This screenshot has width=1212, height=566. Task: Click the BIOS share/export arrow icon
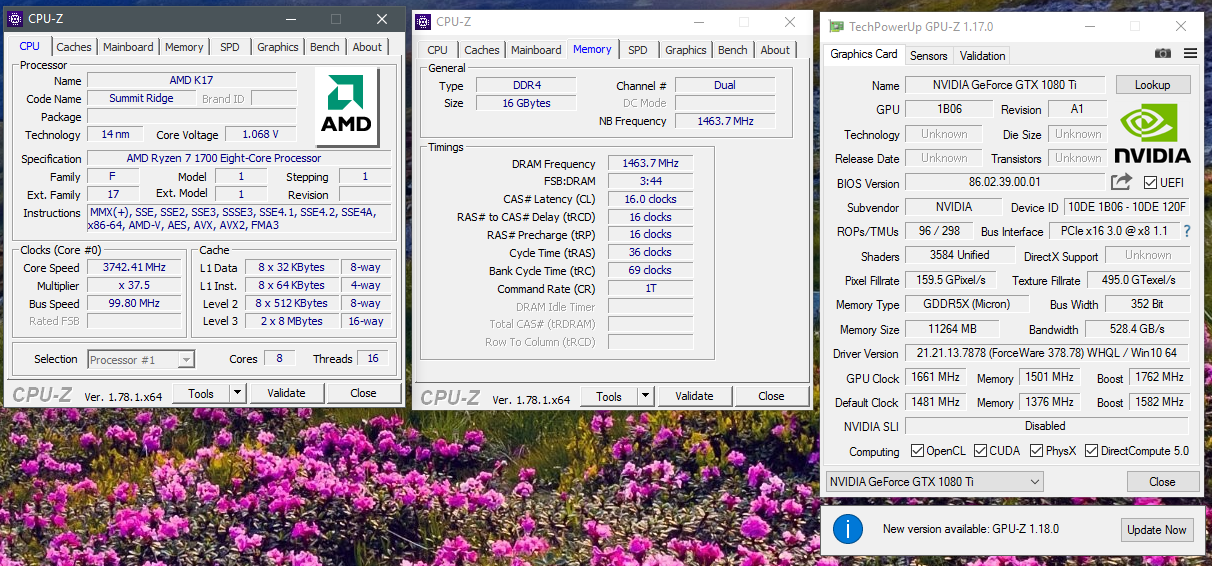point(1121,182)
